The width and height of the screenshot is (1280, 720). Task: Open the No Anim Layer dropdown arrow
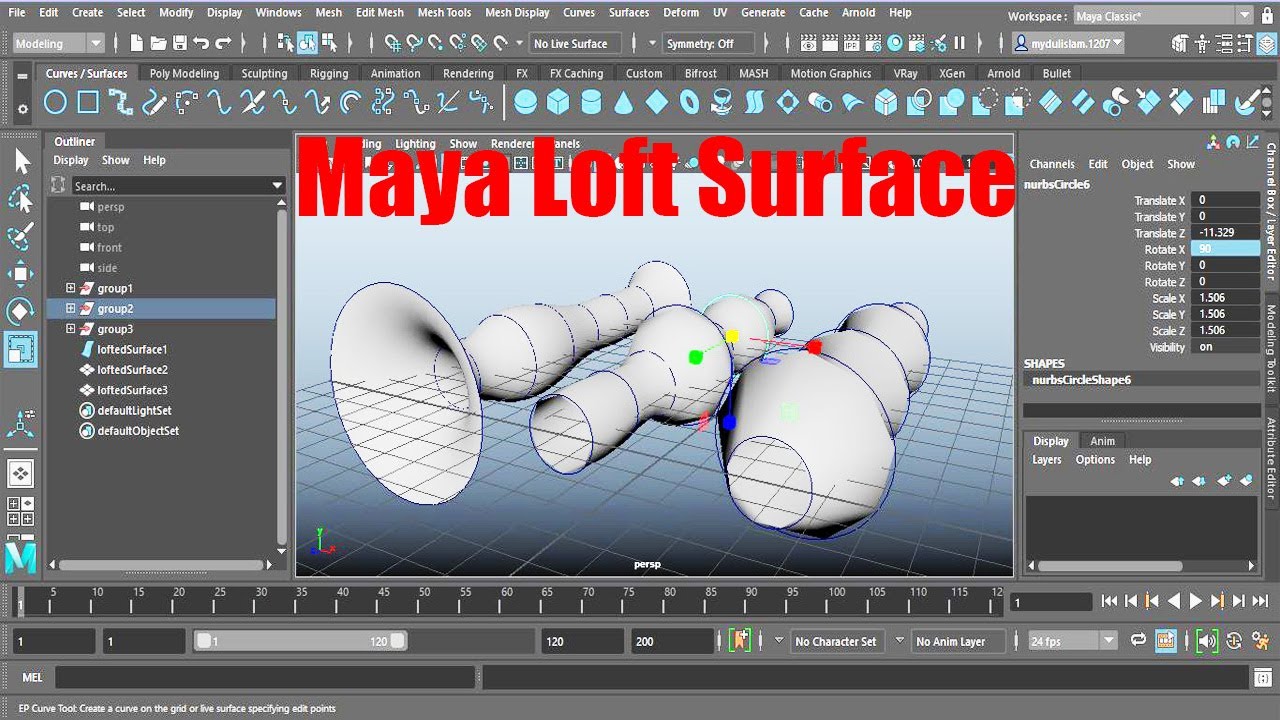pos(899,641)
